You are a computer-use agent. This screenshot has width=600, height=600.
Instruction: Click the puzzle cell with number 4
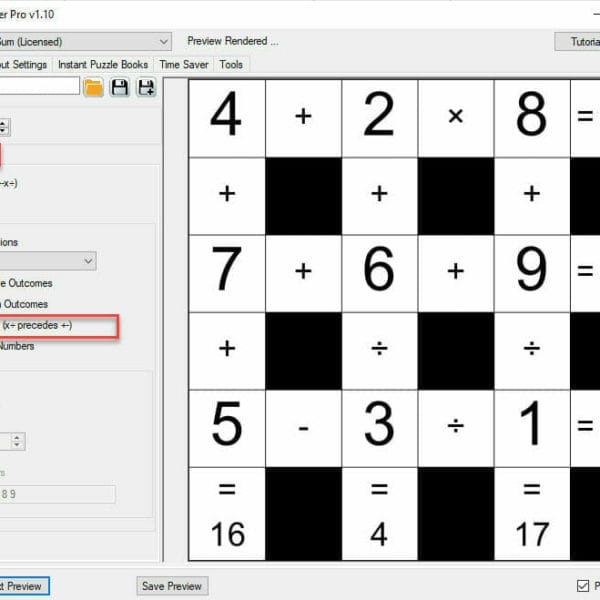(227, 118)
